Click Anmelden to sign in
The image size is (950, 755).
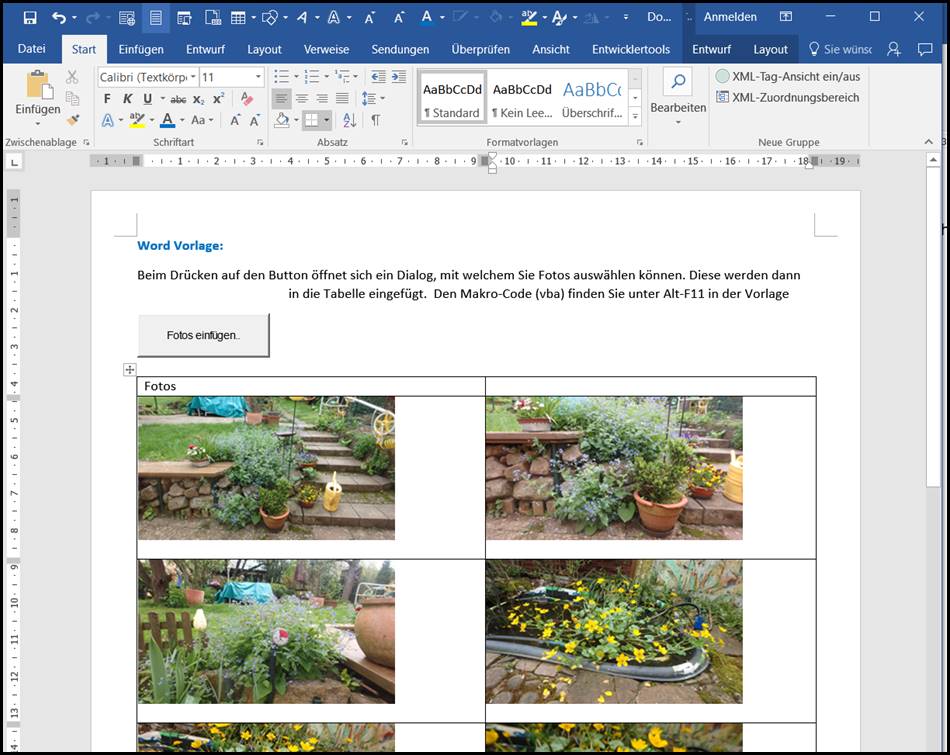pos(730,17)
